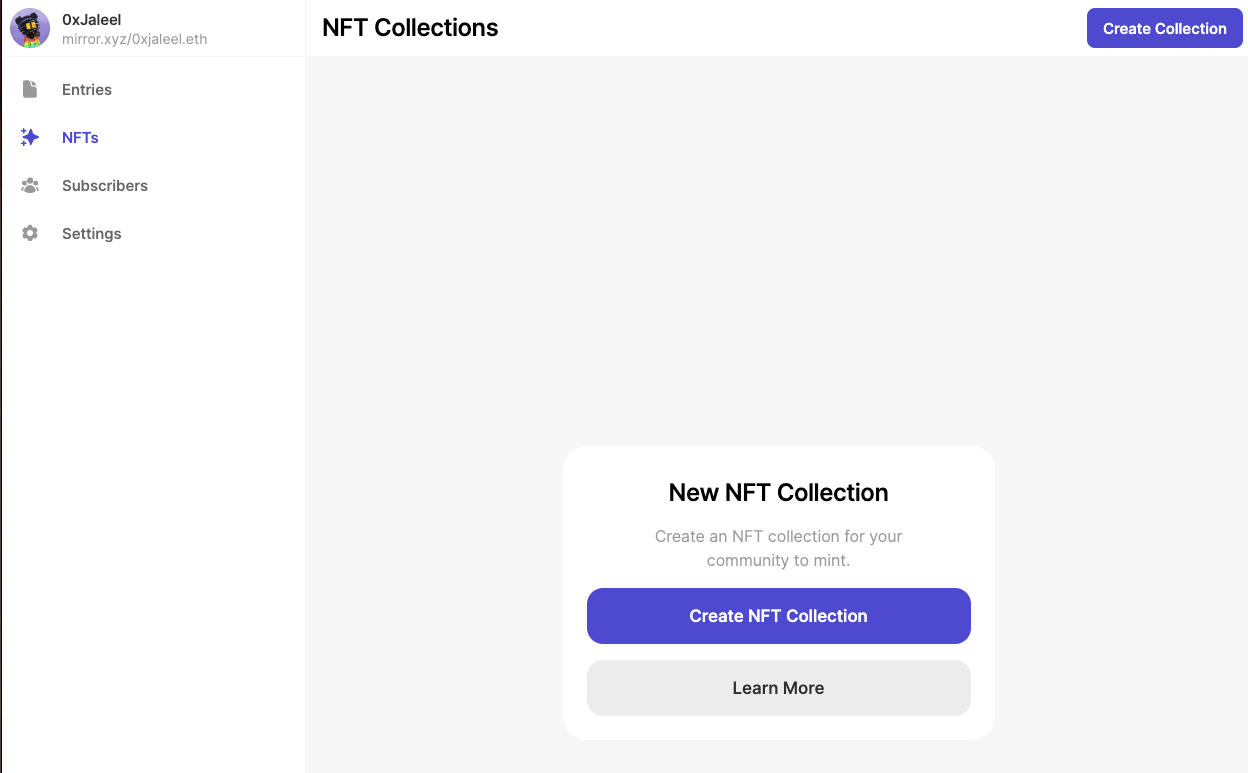This screenshot has height=773, width=1248.
Task: Click the blank gray area above the card
Action: click(x=778, y=250)
